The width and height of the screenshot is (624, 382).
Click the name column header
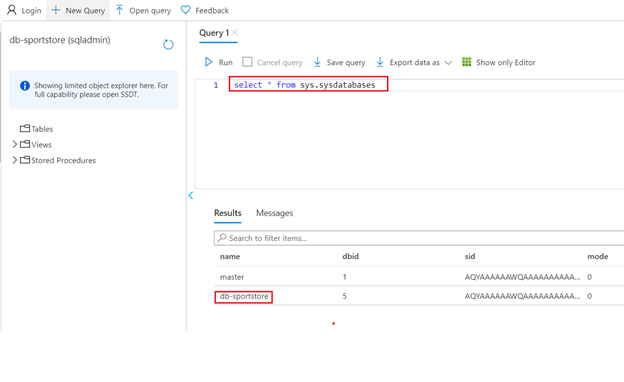[230, 257]
